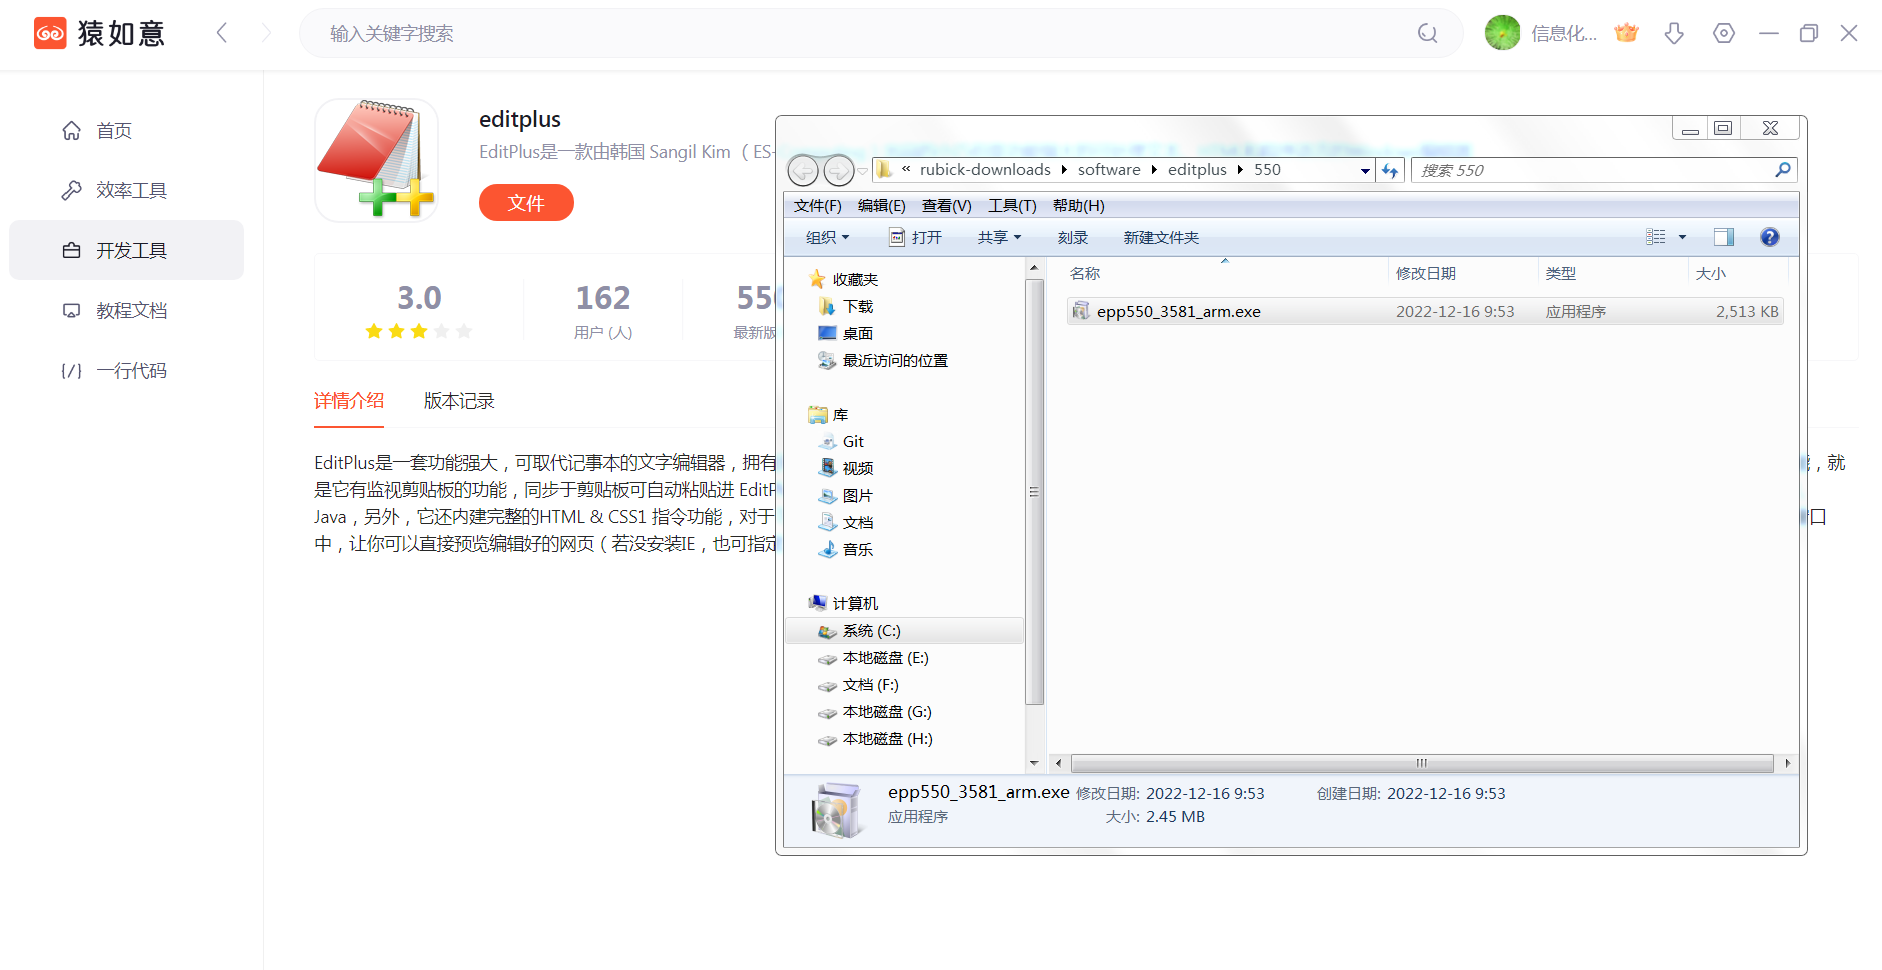
Task: Expand the 组织 dropdown
Action: point(827,238)
